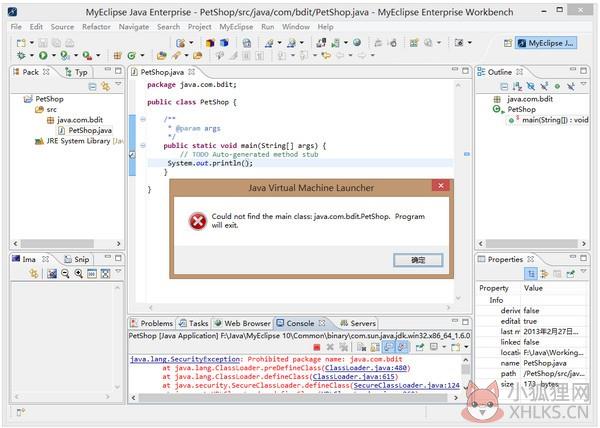Click Show Categories icon in Properties view
The image size is (600, 428).
point(531,273)
